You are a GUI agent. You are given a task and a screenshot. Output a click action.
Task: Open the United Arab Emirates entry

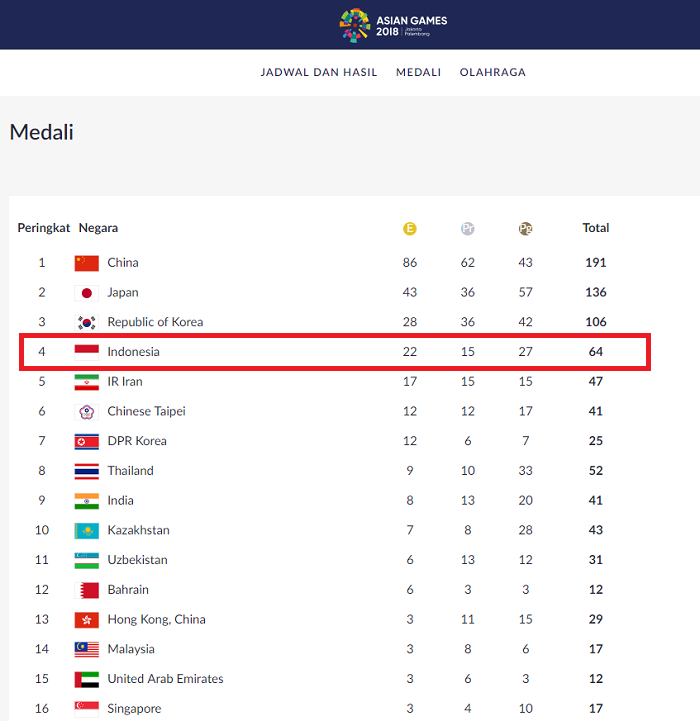pos(165,679)
